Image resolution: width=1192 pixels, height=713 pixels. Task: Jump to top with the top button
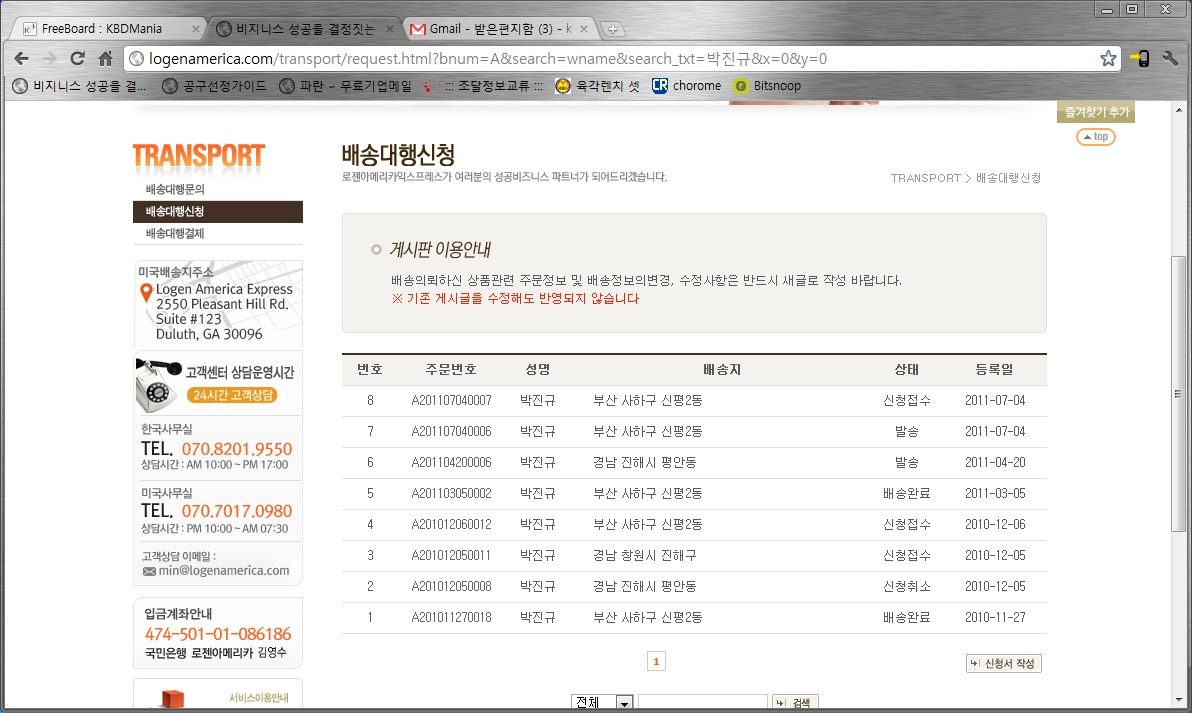(x=1095, y=137)
